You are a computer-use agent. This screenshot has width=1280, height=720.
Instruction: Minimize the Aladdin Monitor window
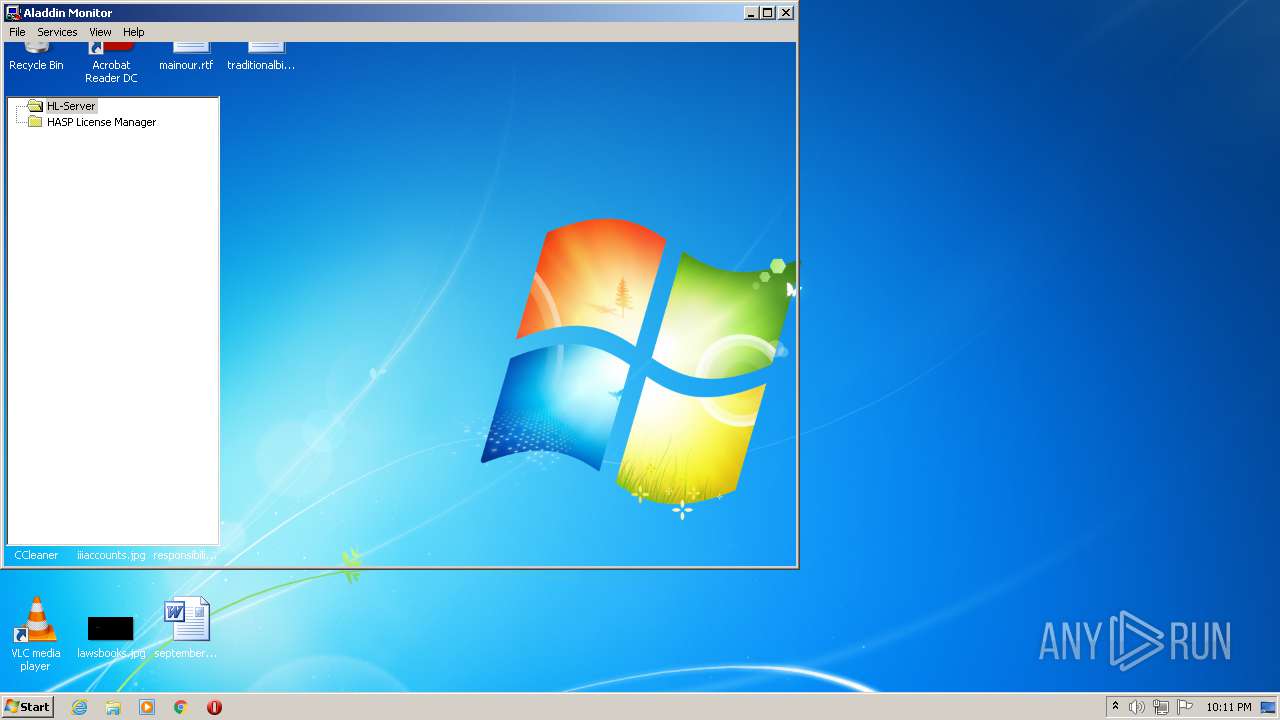751,13
